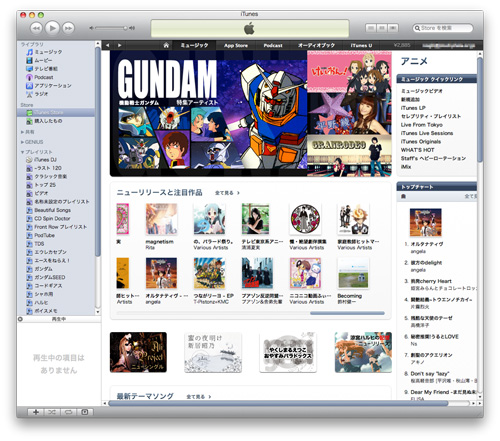The width and height of the screenshot is (500, 441).
Task: Click the Play button in the toolbar
Action: [52, 28]
